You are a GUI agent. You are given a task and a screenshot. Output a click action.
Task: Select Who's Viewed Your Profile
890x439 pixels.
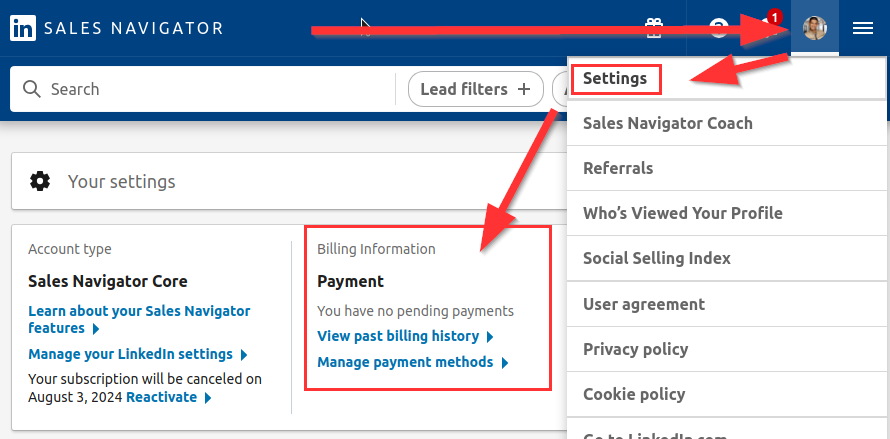(682, 213)
